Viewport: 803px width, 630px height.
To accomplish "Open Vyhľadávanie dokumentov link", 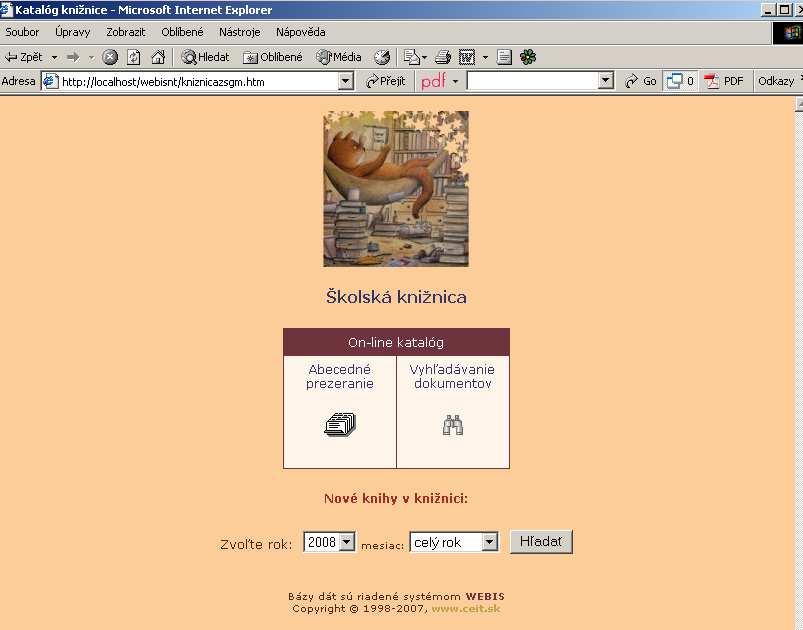I will coord(453,376).
